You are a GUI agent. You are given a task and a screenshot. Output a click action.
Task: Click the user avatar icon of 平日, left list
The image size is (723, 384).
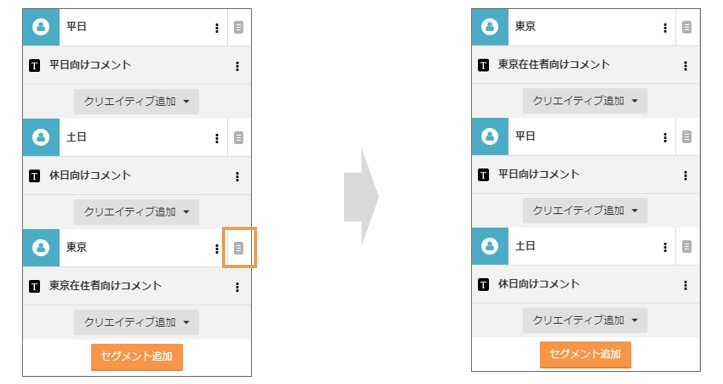click(x=41, y=27)
